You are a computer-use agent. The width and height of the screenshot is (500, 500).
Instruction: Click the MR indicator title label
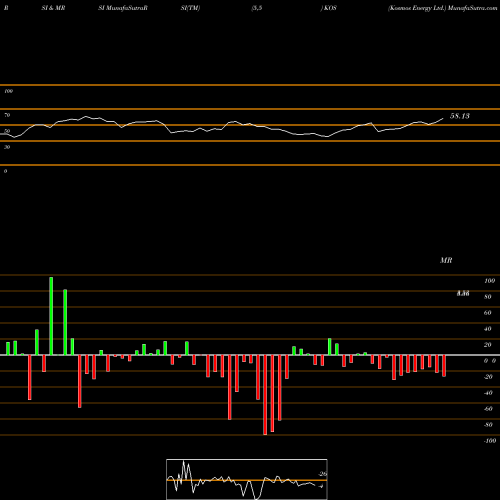tap(446, 260)
